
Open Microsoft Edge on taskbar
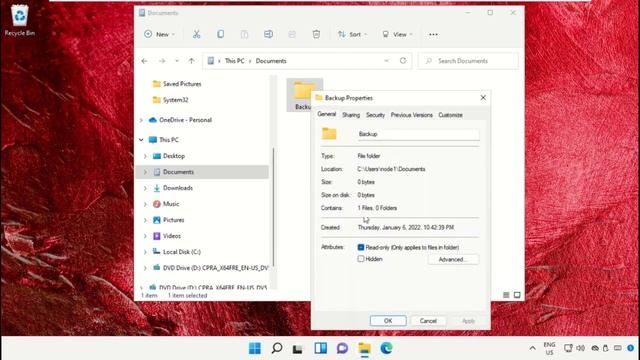coord(386,348)
